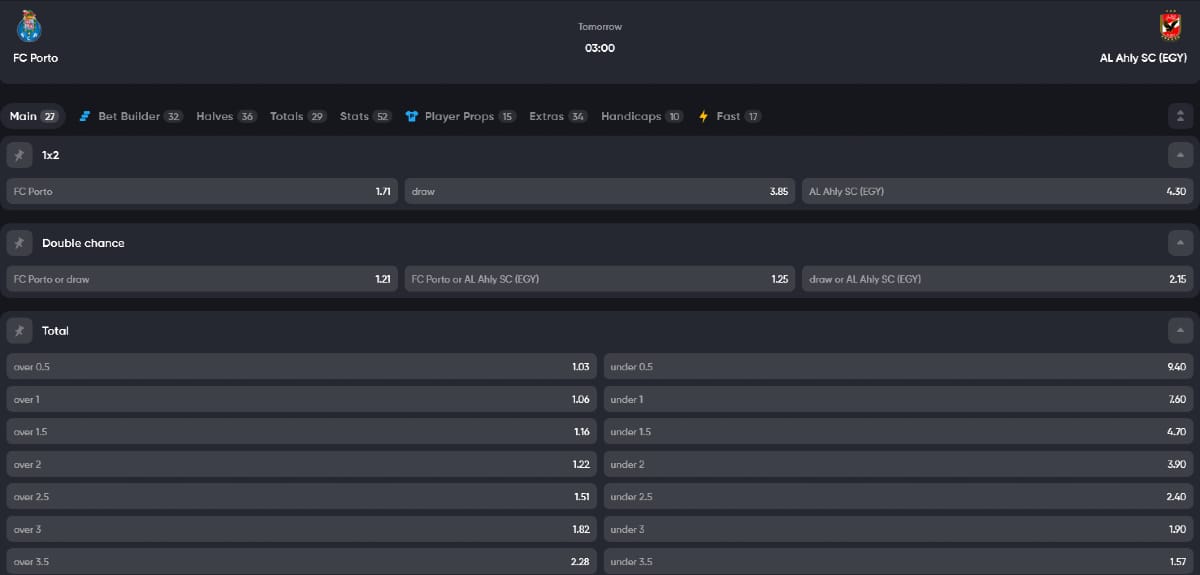
Task: Click the FC Porto club crest
Action: (29, 26)
